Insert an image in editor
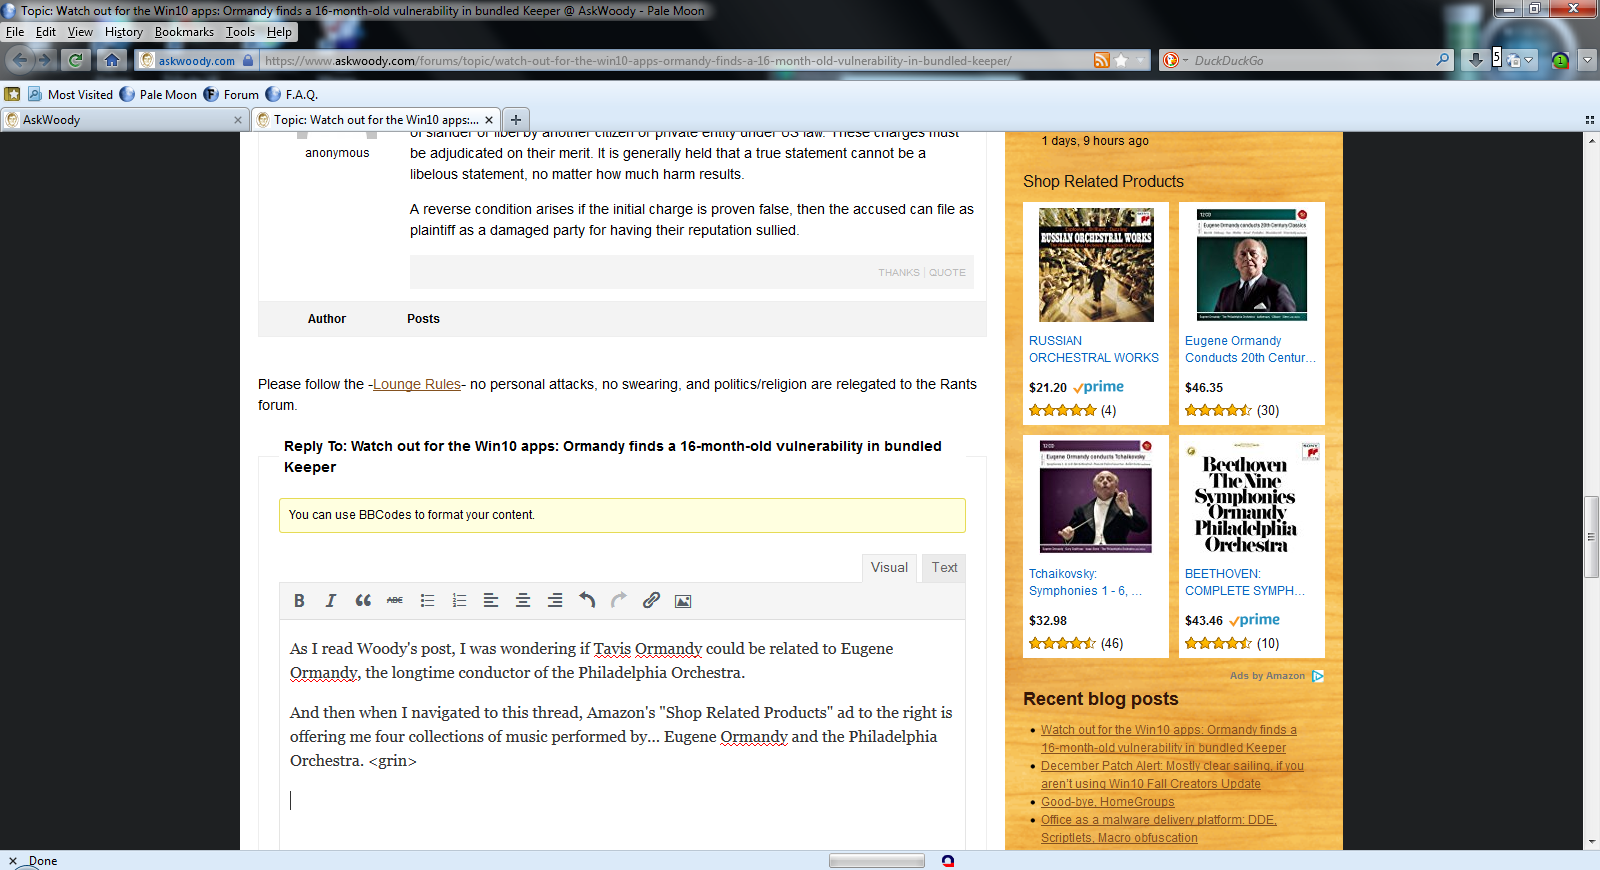The height and width of the screenshot is (870, 1600). click(683, 600)
